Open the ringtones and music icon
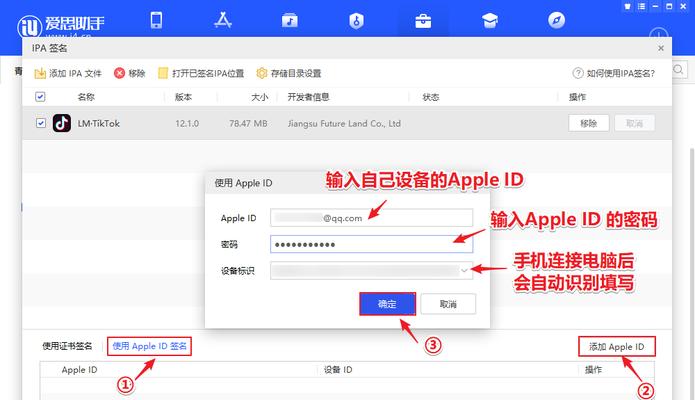 [x=289, y=21]
